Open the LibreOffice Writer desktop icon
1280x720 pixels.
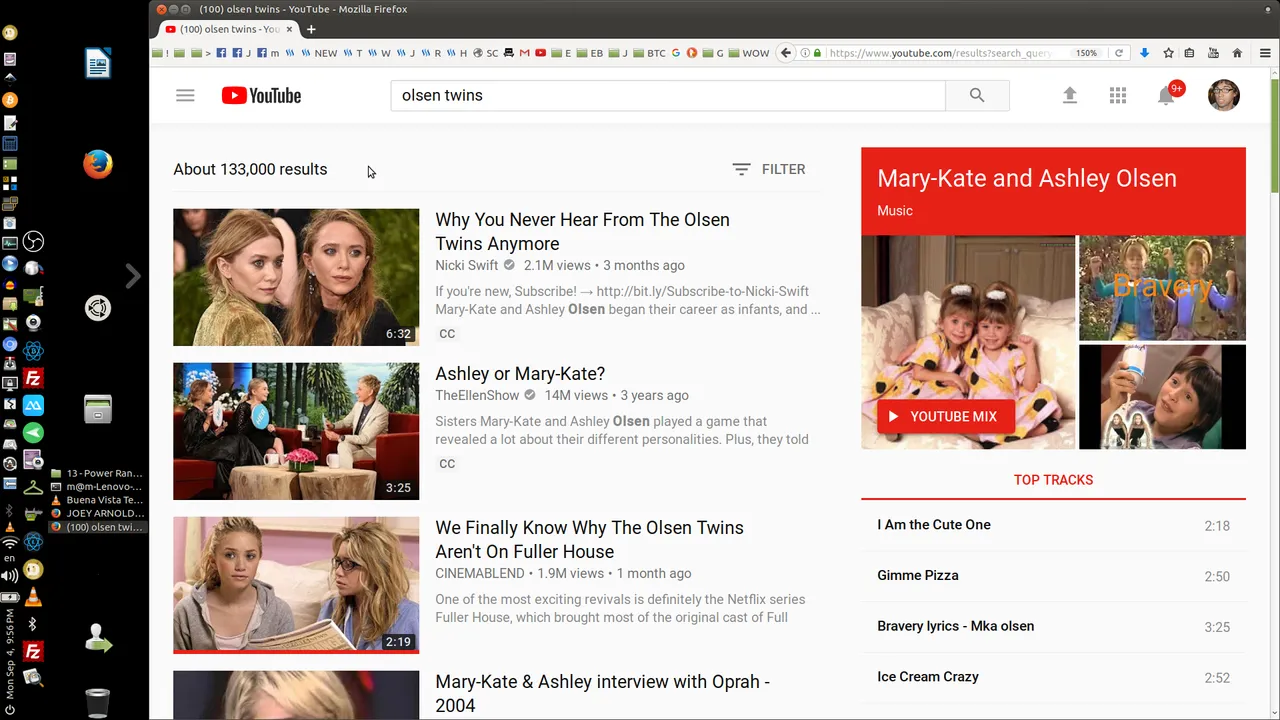(98, 64)
